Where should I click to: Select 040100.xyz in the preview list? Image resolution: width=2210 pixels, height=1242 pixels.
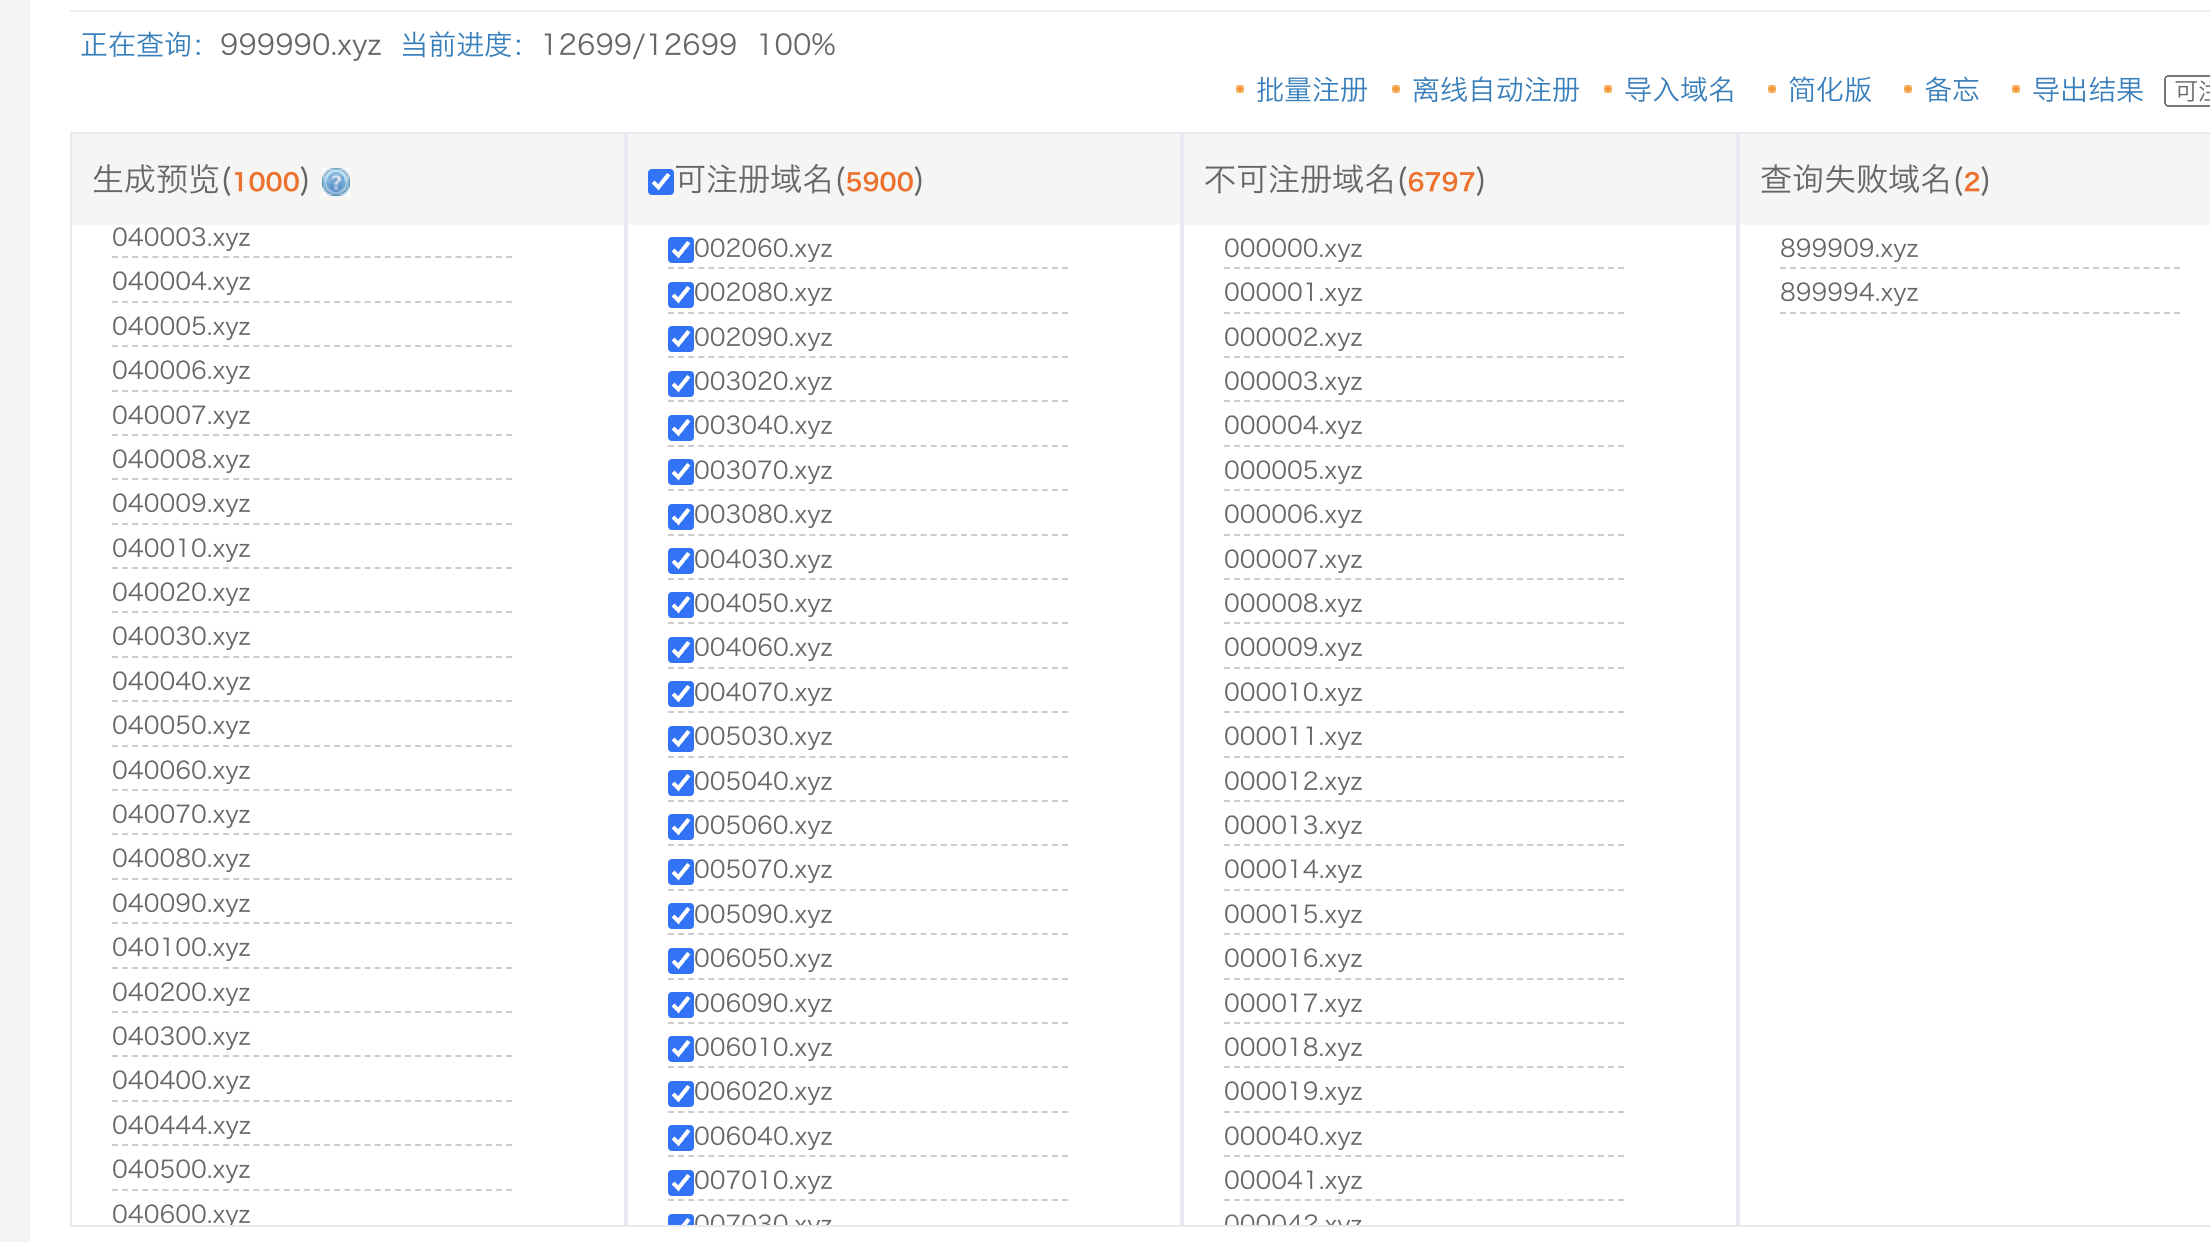[181, 947]
